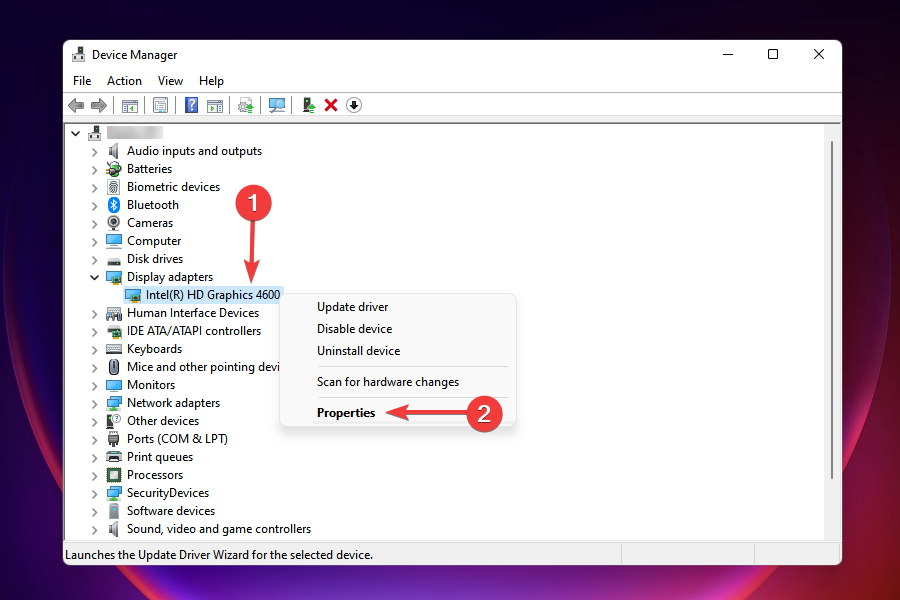Expand the Ports (COM & LPT) node
This screenshot has height=600, width=900.
point(94,439)
